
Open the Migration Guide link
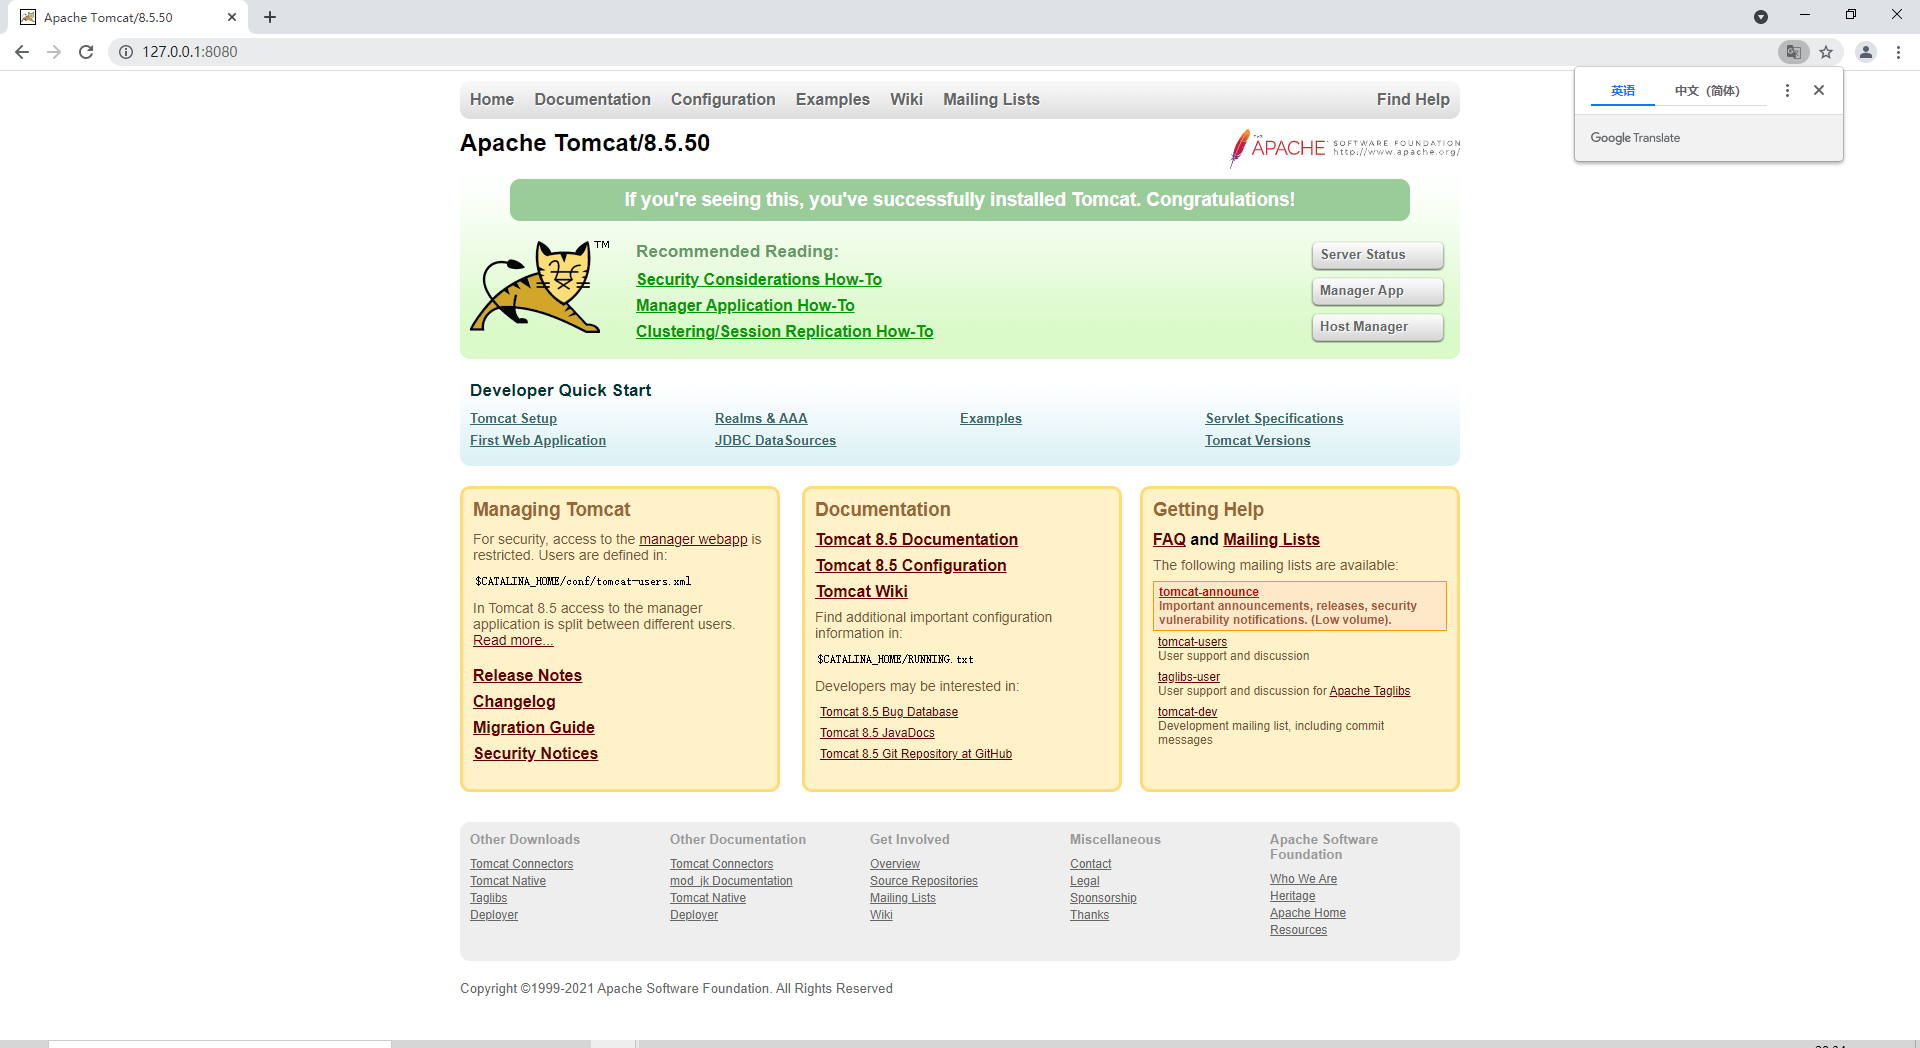(x=534, y=728)
